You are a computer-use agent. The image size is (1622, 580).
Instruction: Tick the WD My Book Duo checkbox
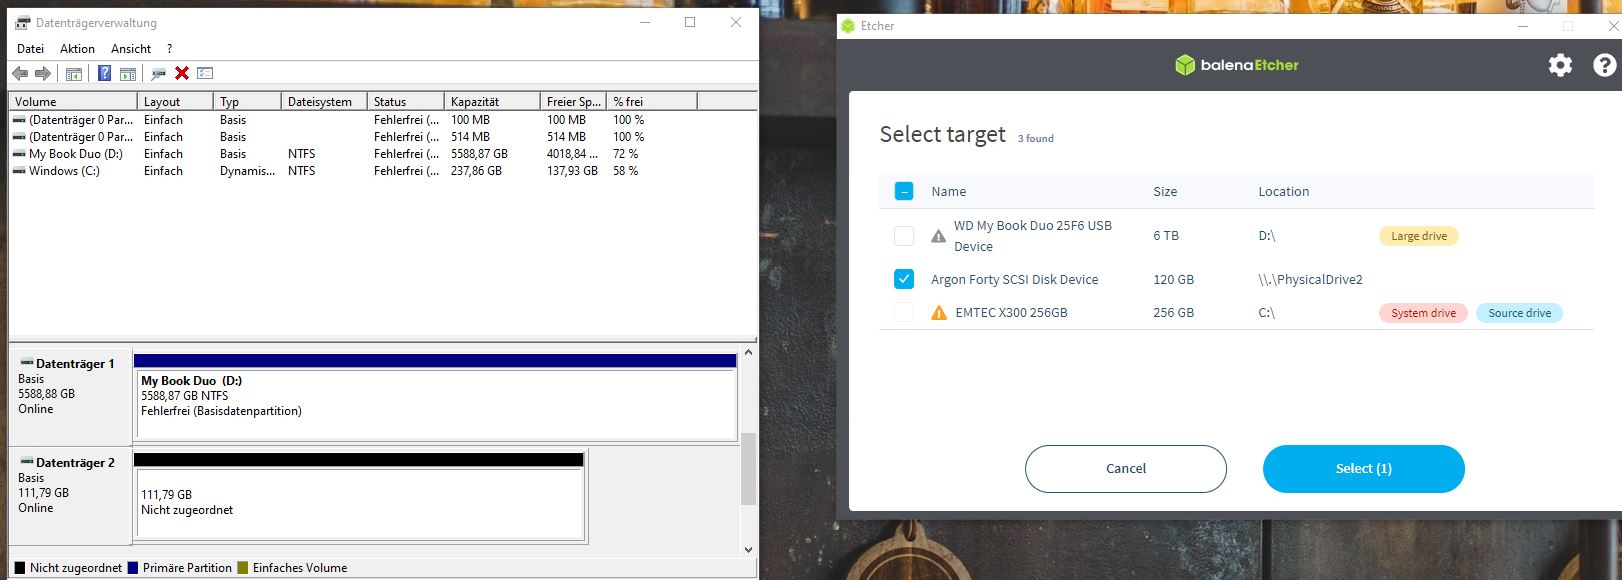click(x=904, y=236)
